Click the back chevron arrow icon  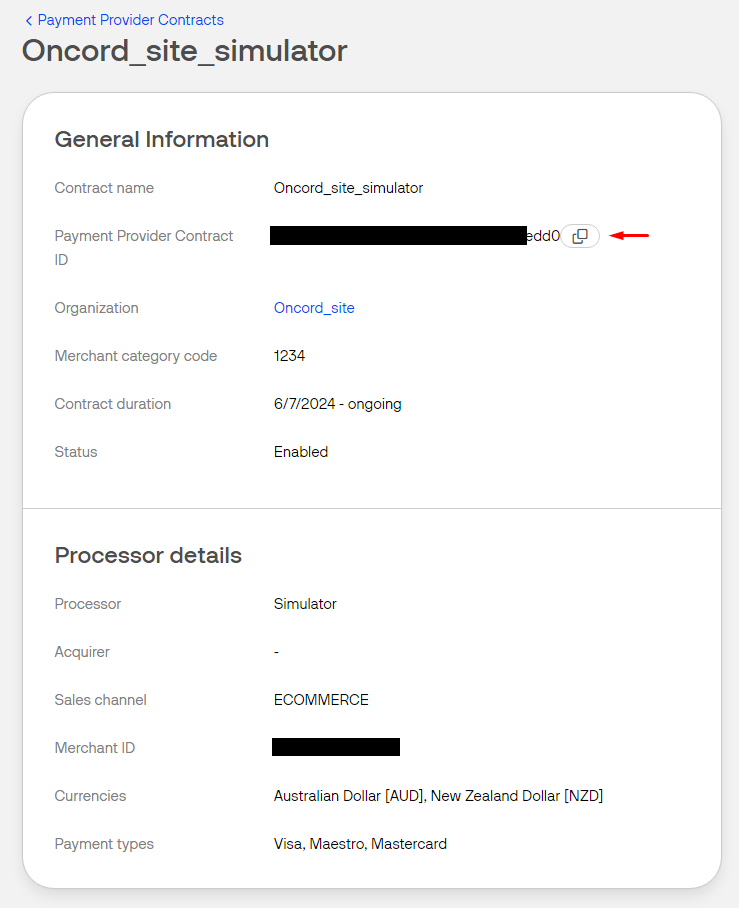(29, 20)
